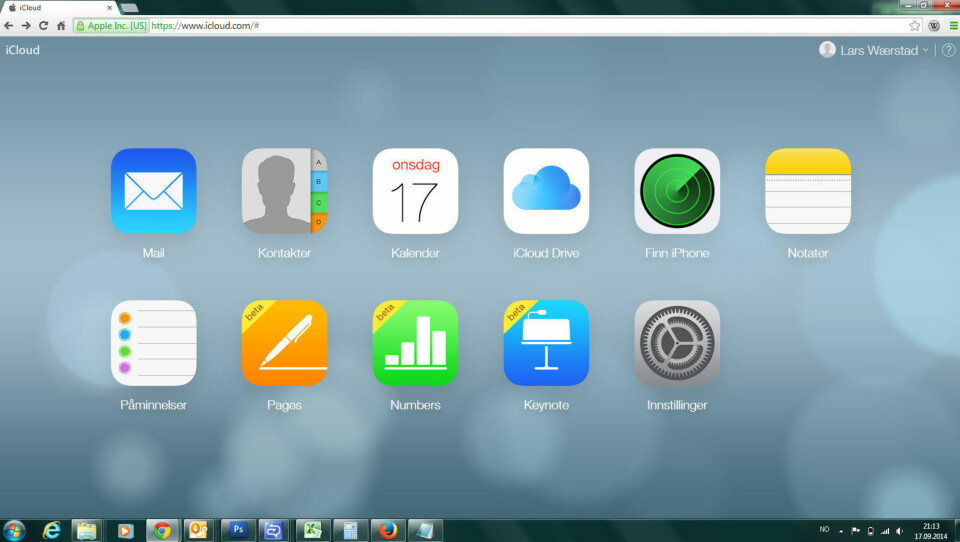This screenshot has height=542, width=960.
Task: Open the Notater app icon
Action: (808, 190)
